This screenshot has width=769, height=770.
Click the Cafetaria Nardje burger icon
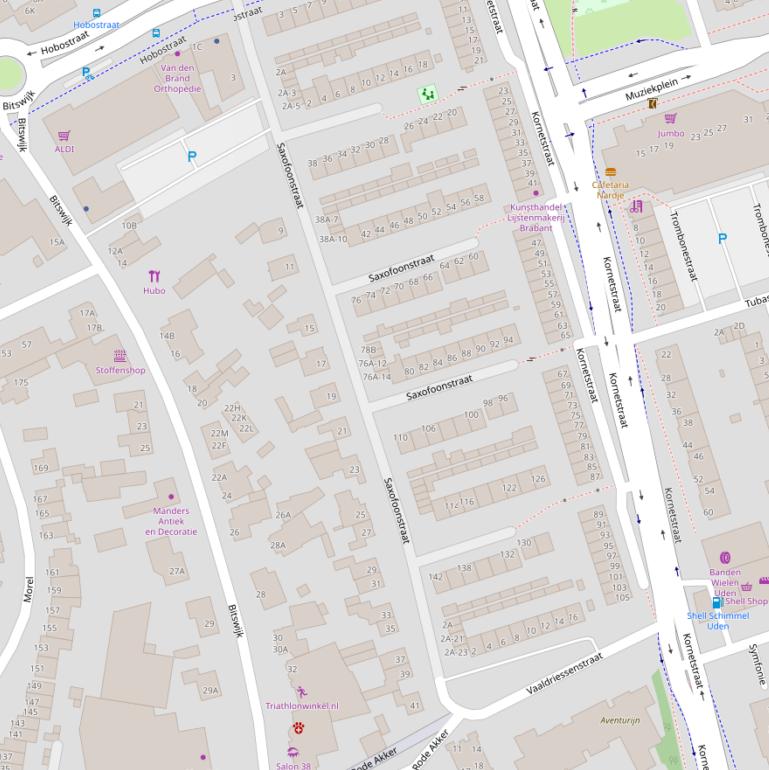[610, 171]
